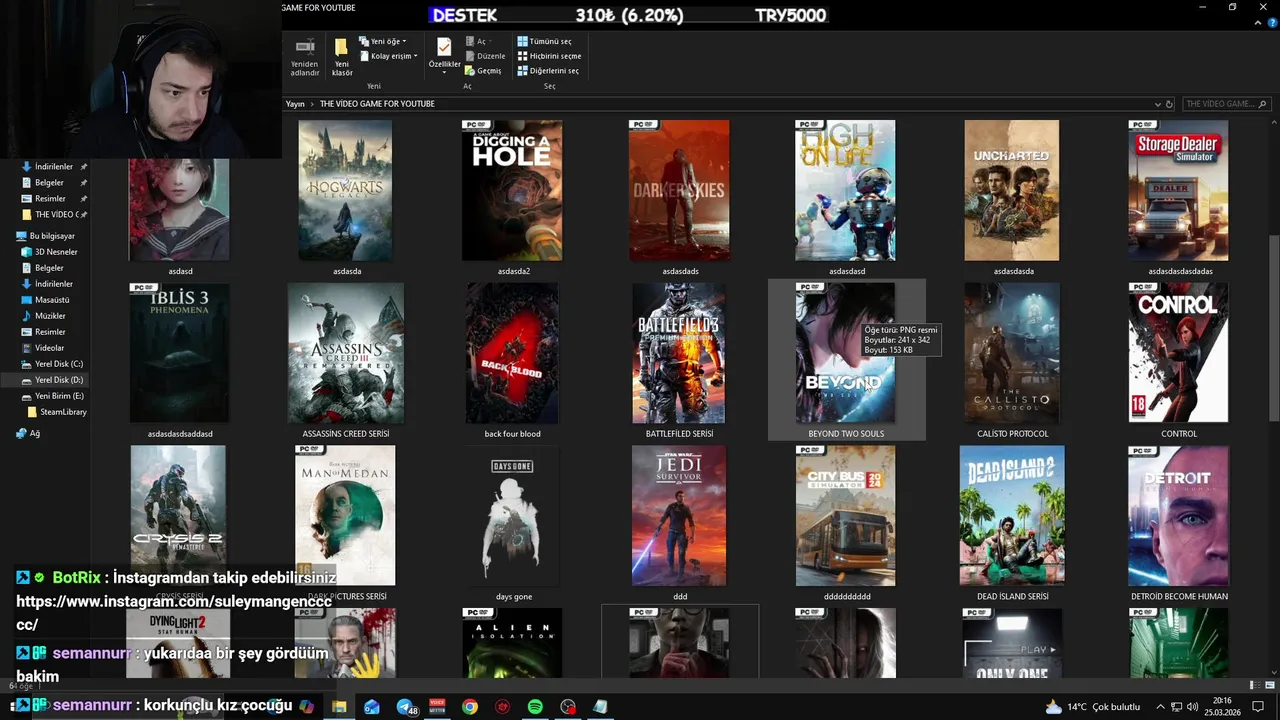Open Spotify from the taskbar
The image size is (1280, 720).
(x=535, y=707)
